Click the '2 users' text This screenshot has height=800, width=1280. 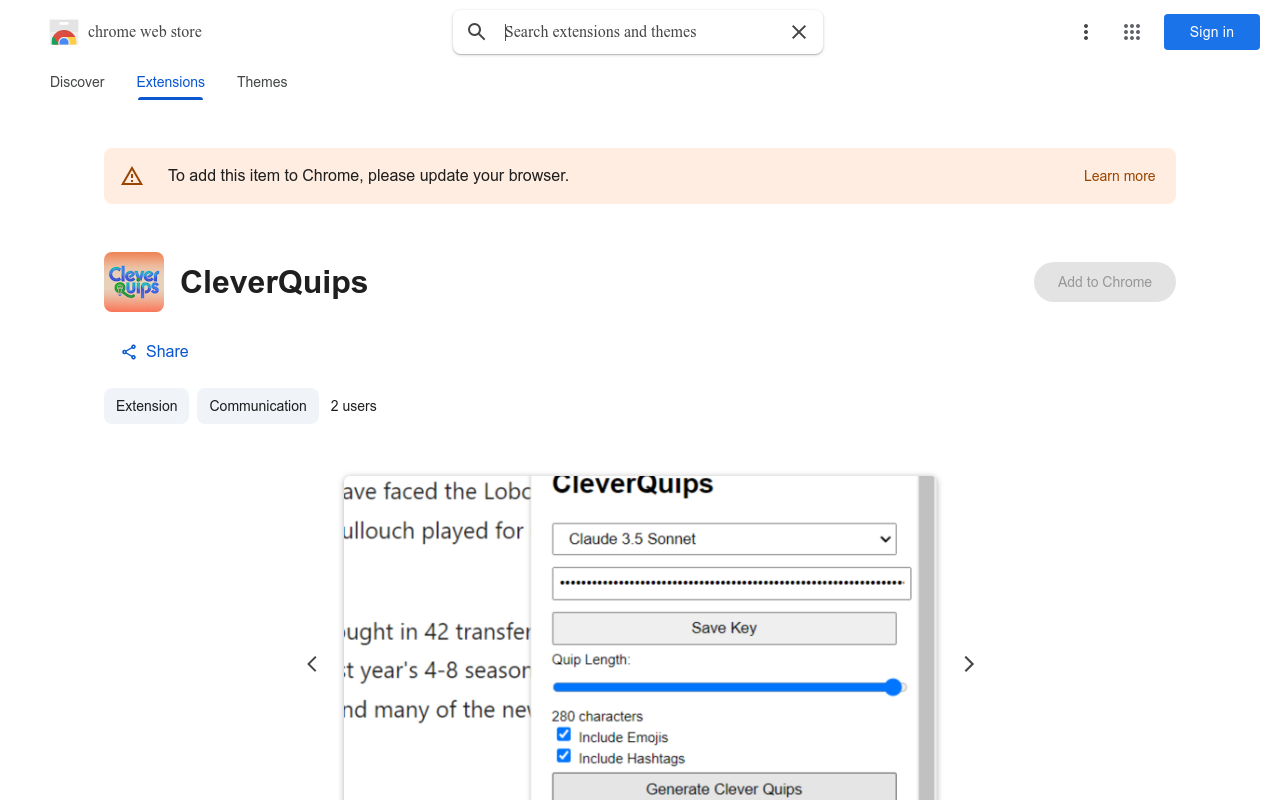(353, 406)
